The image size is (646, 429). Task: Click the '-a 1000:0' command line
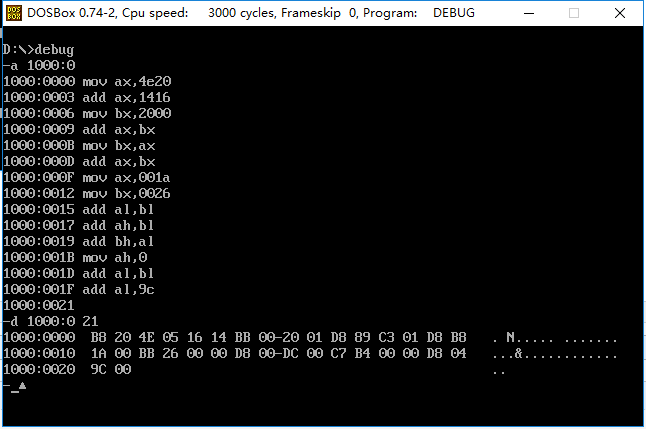[x=39, y=65]
